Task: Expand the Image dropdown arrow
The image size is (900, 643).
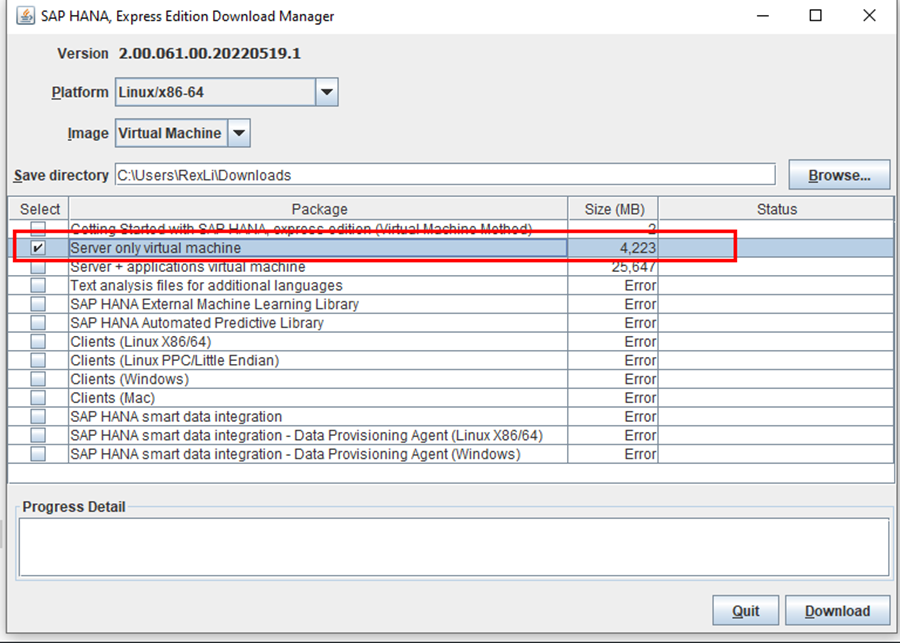Action: (x=239, y=133)
